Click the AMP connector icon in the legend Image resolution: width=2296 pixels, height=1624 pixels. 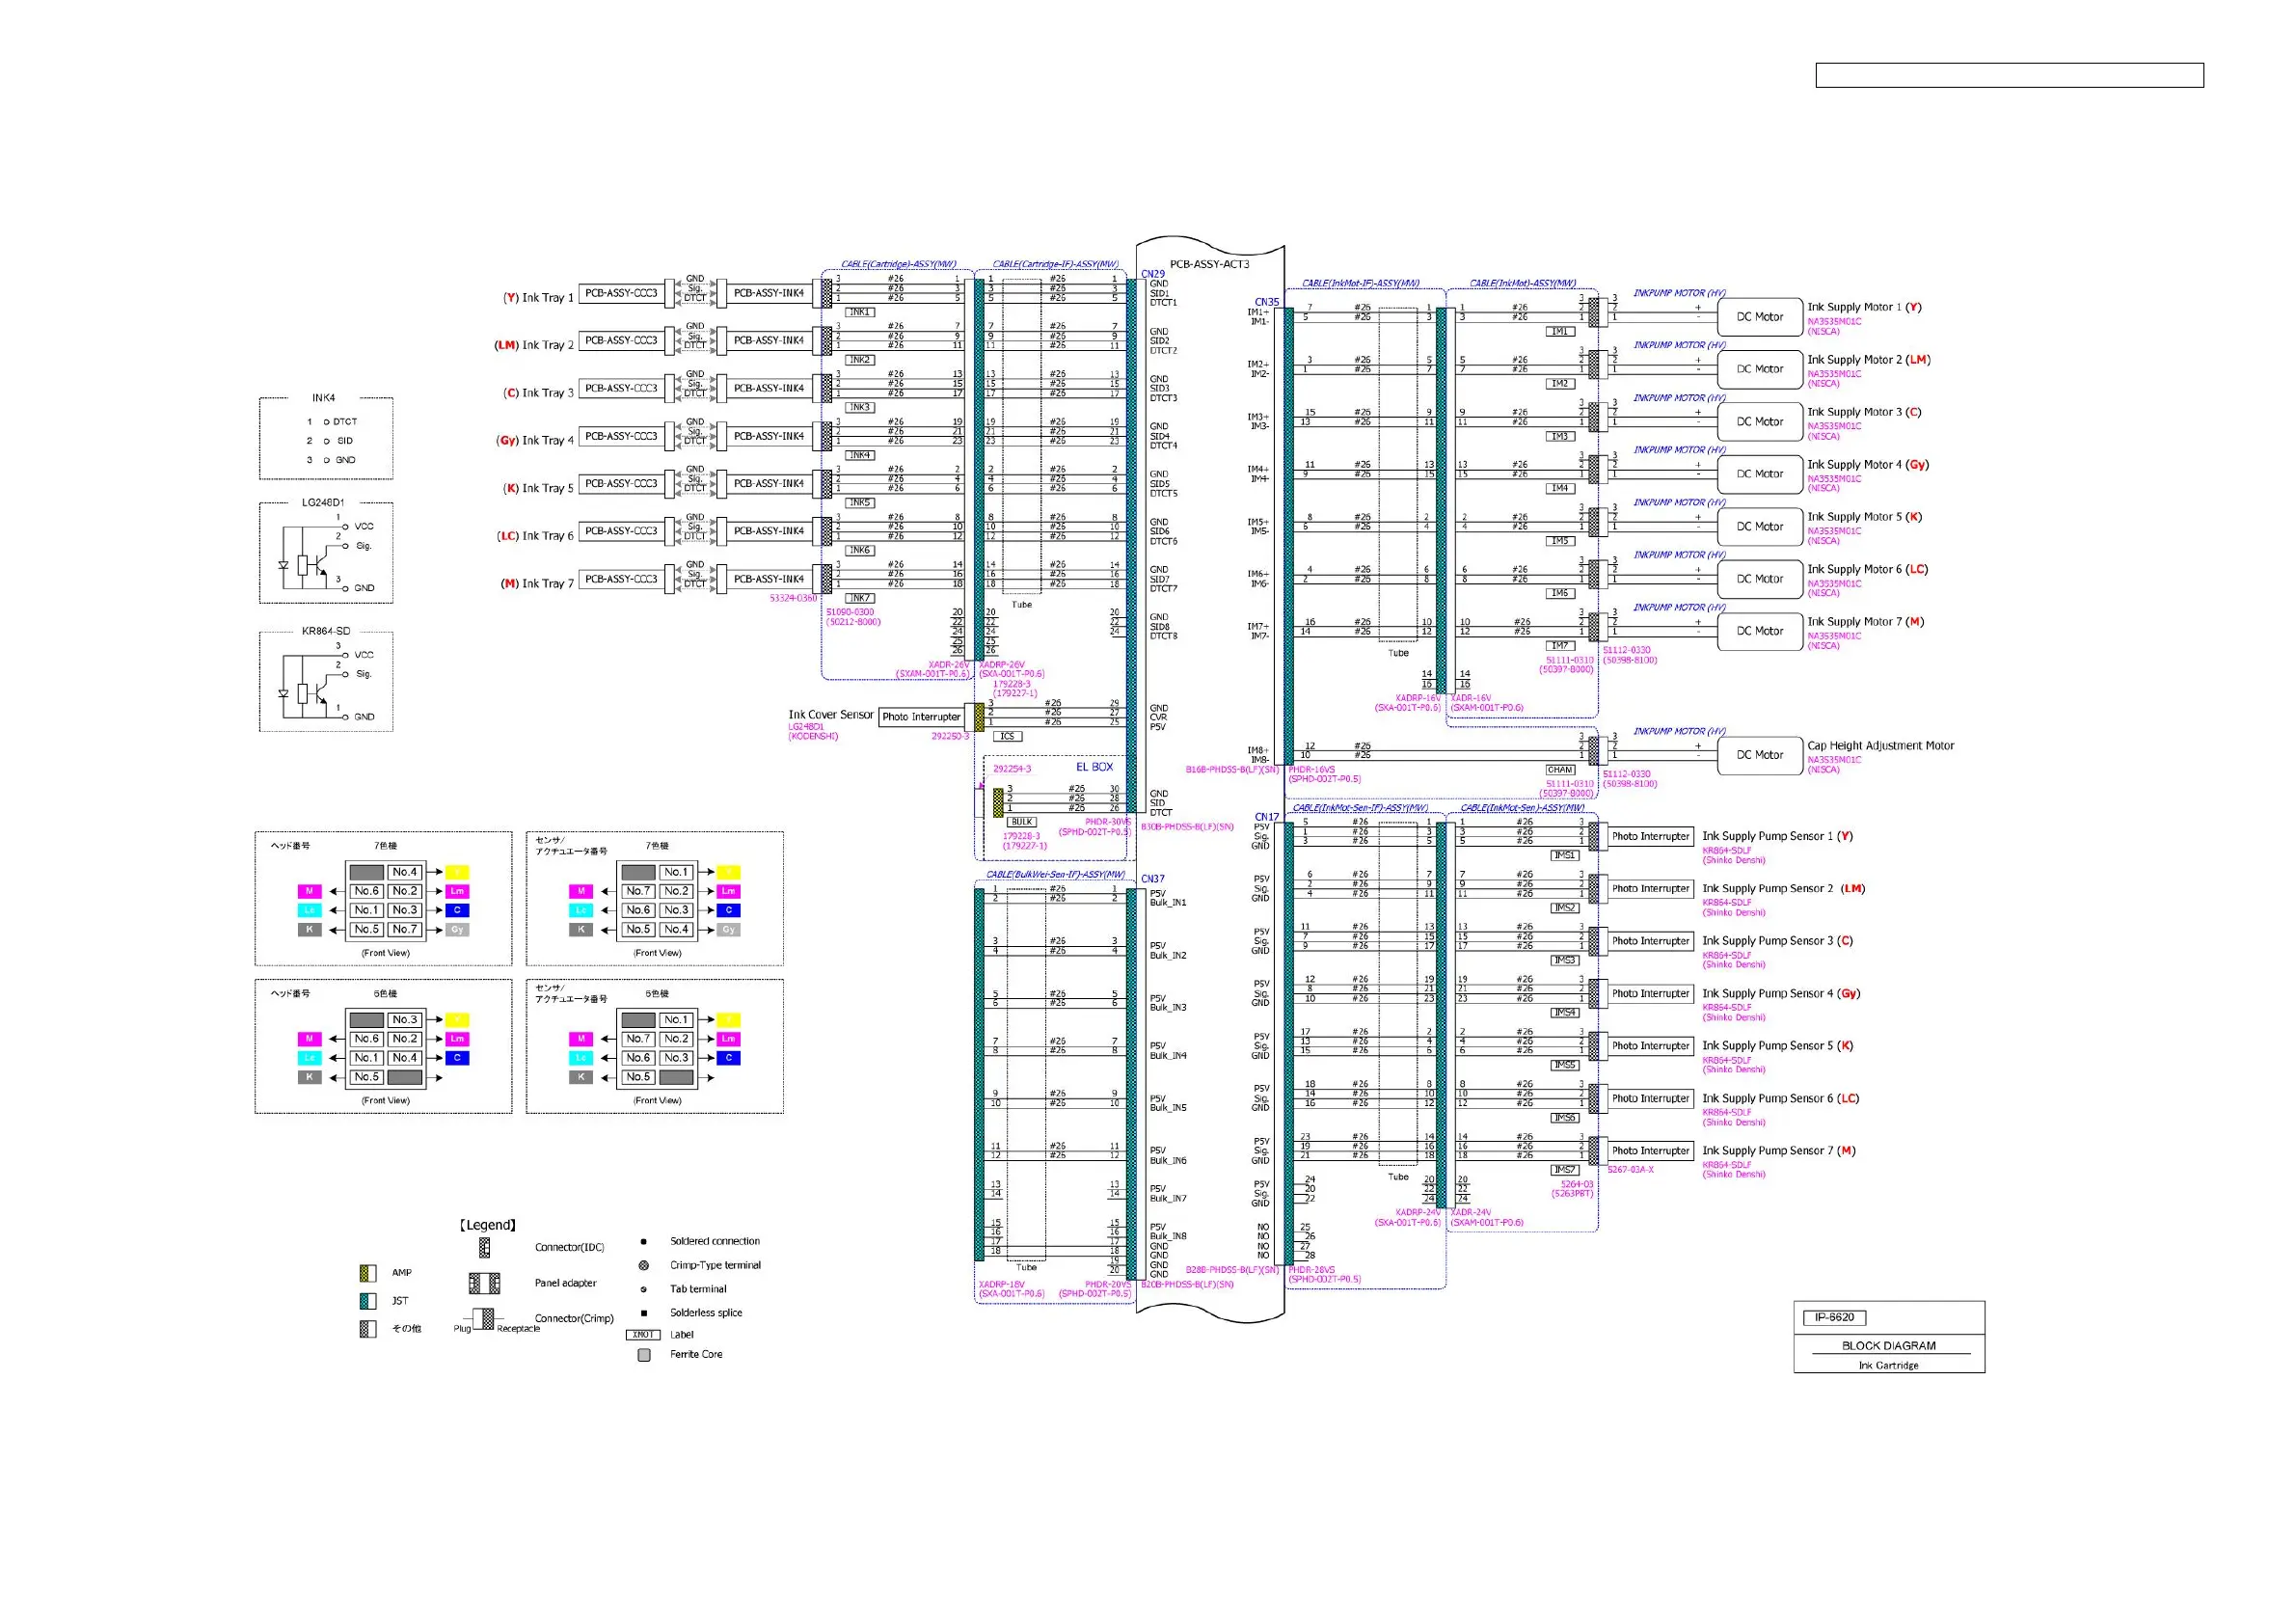coord(367,1273)
